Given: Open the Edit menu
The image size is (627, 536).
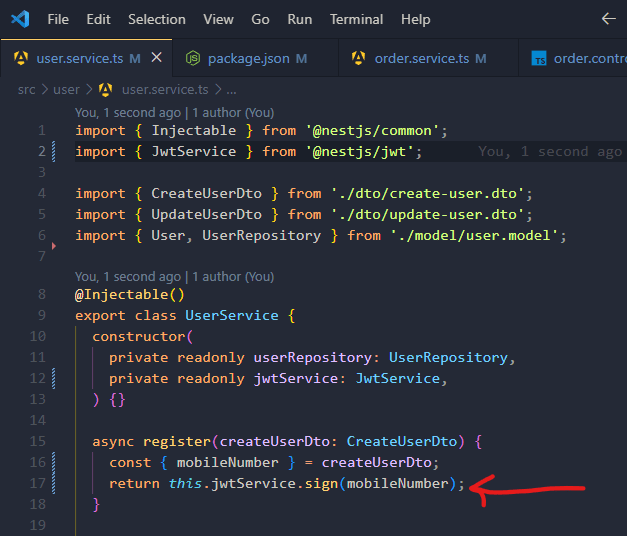Looking at the screenshot, I should coord(98,19).
